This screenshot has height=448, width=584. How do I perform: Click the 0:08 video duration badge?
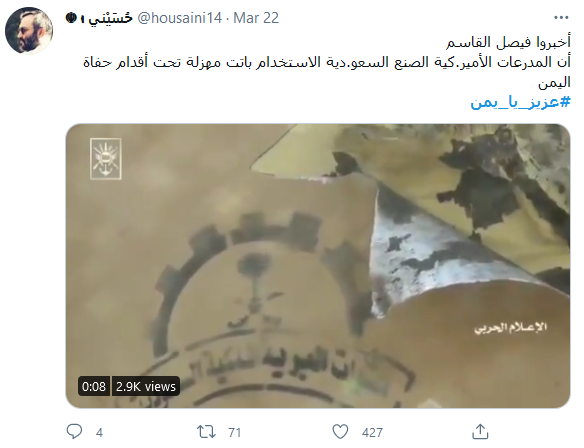coord(94,386)
